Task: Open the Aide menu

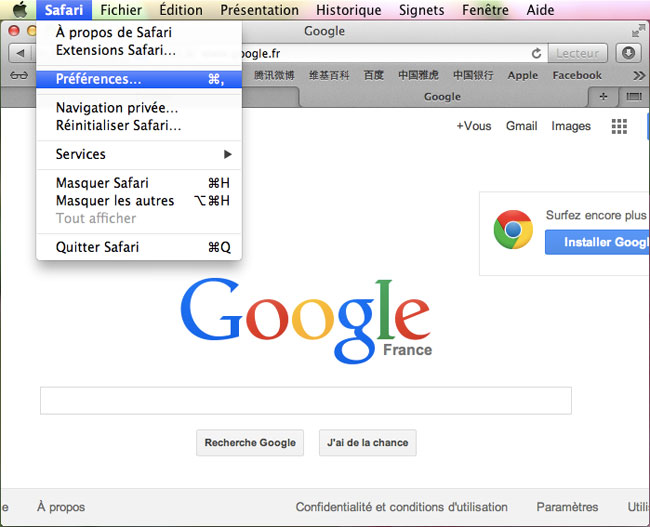Action: (540, 10)
